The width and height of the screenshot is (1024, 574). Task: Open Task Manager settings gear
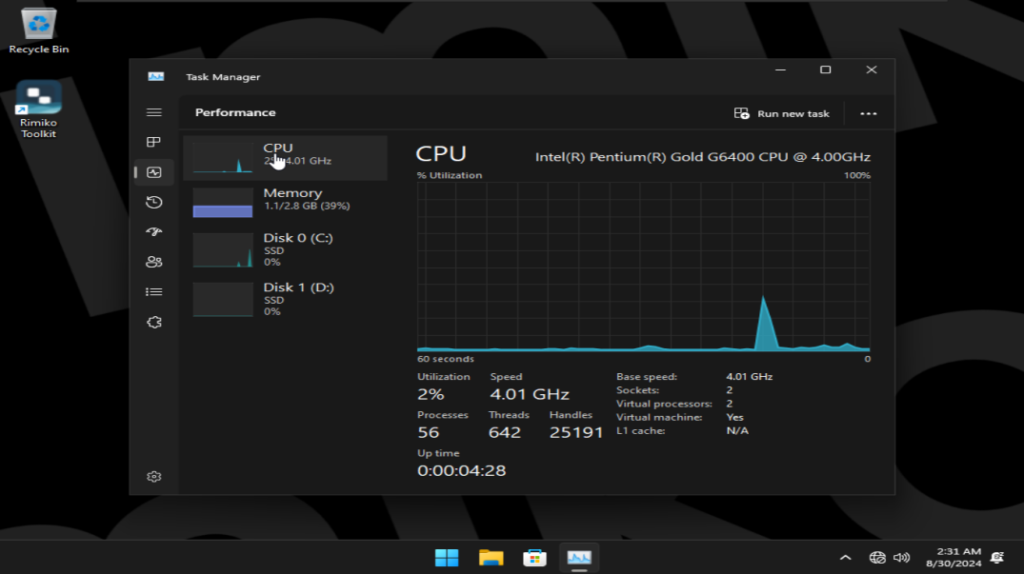click(x=154, y=477)
